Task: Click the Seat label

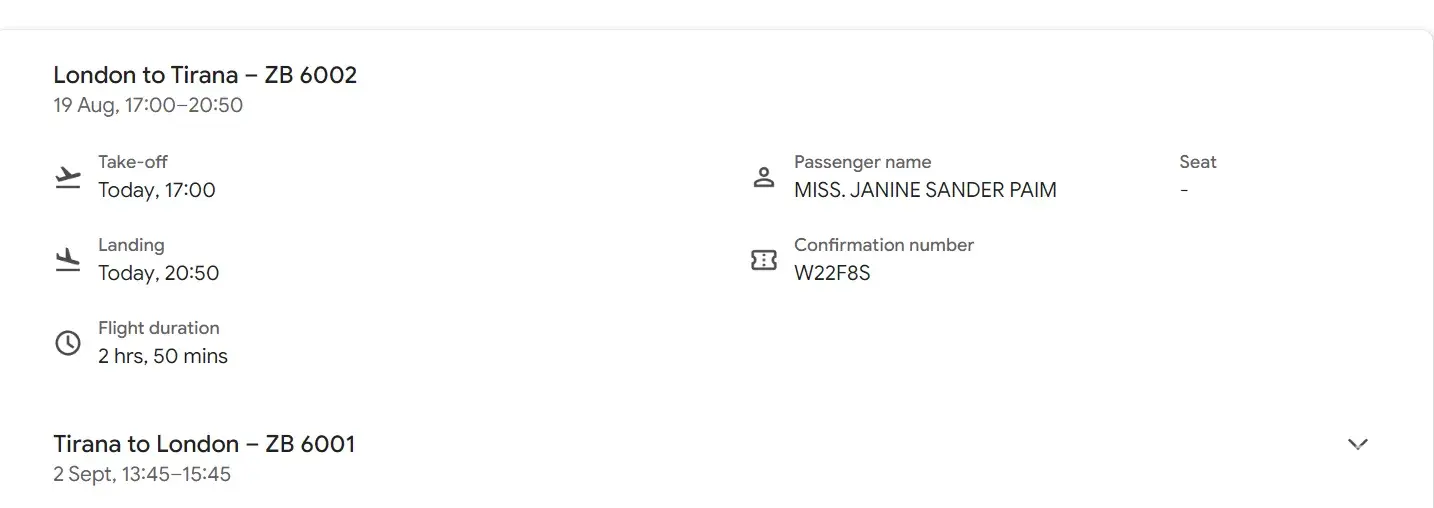Action: coord(1198,162)
